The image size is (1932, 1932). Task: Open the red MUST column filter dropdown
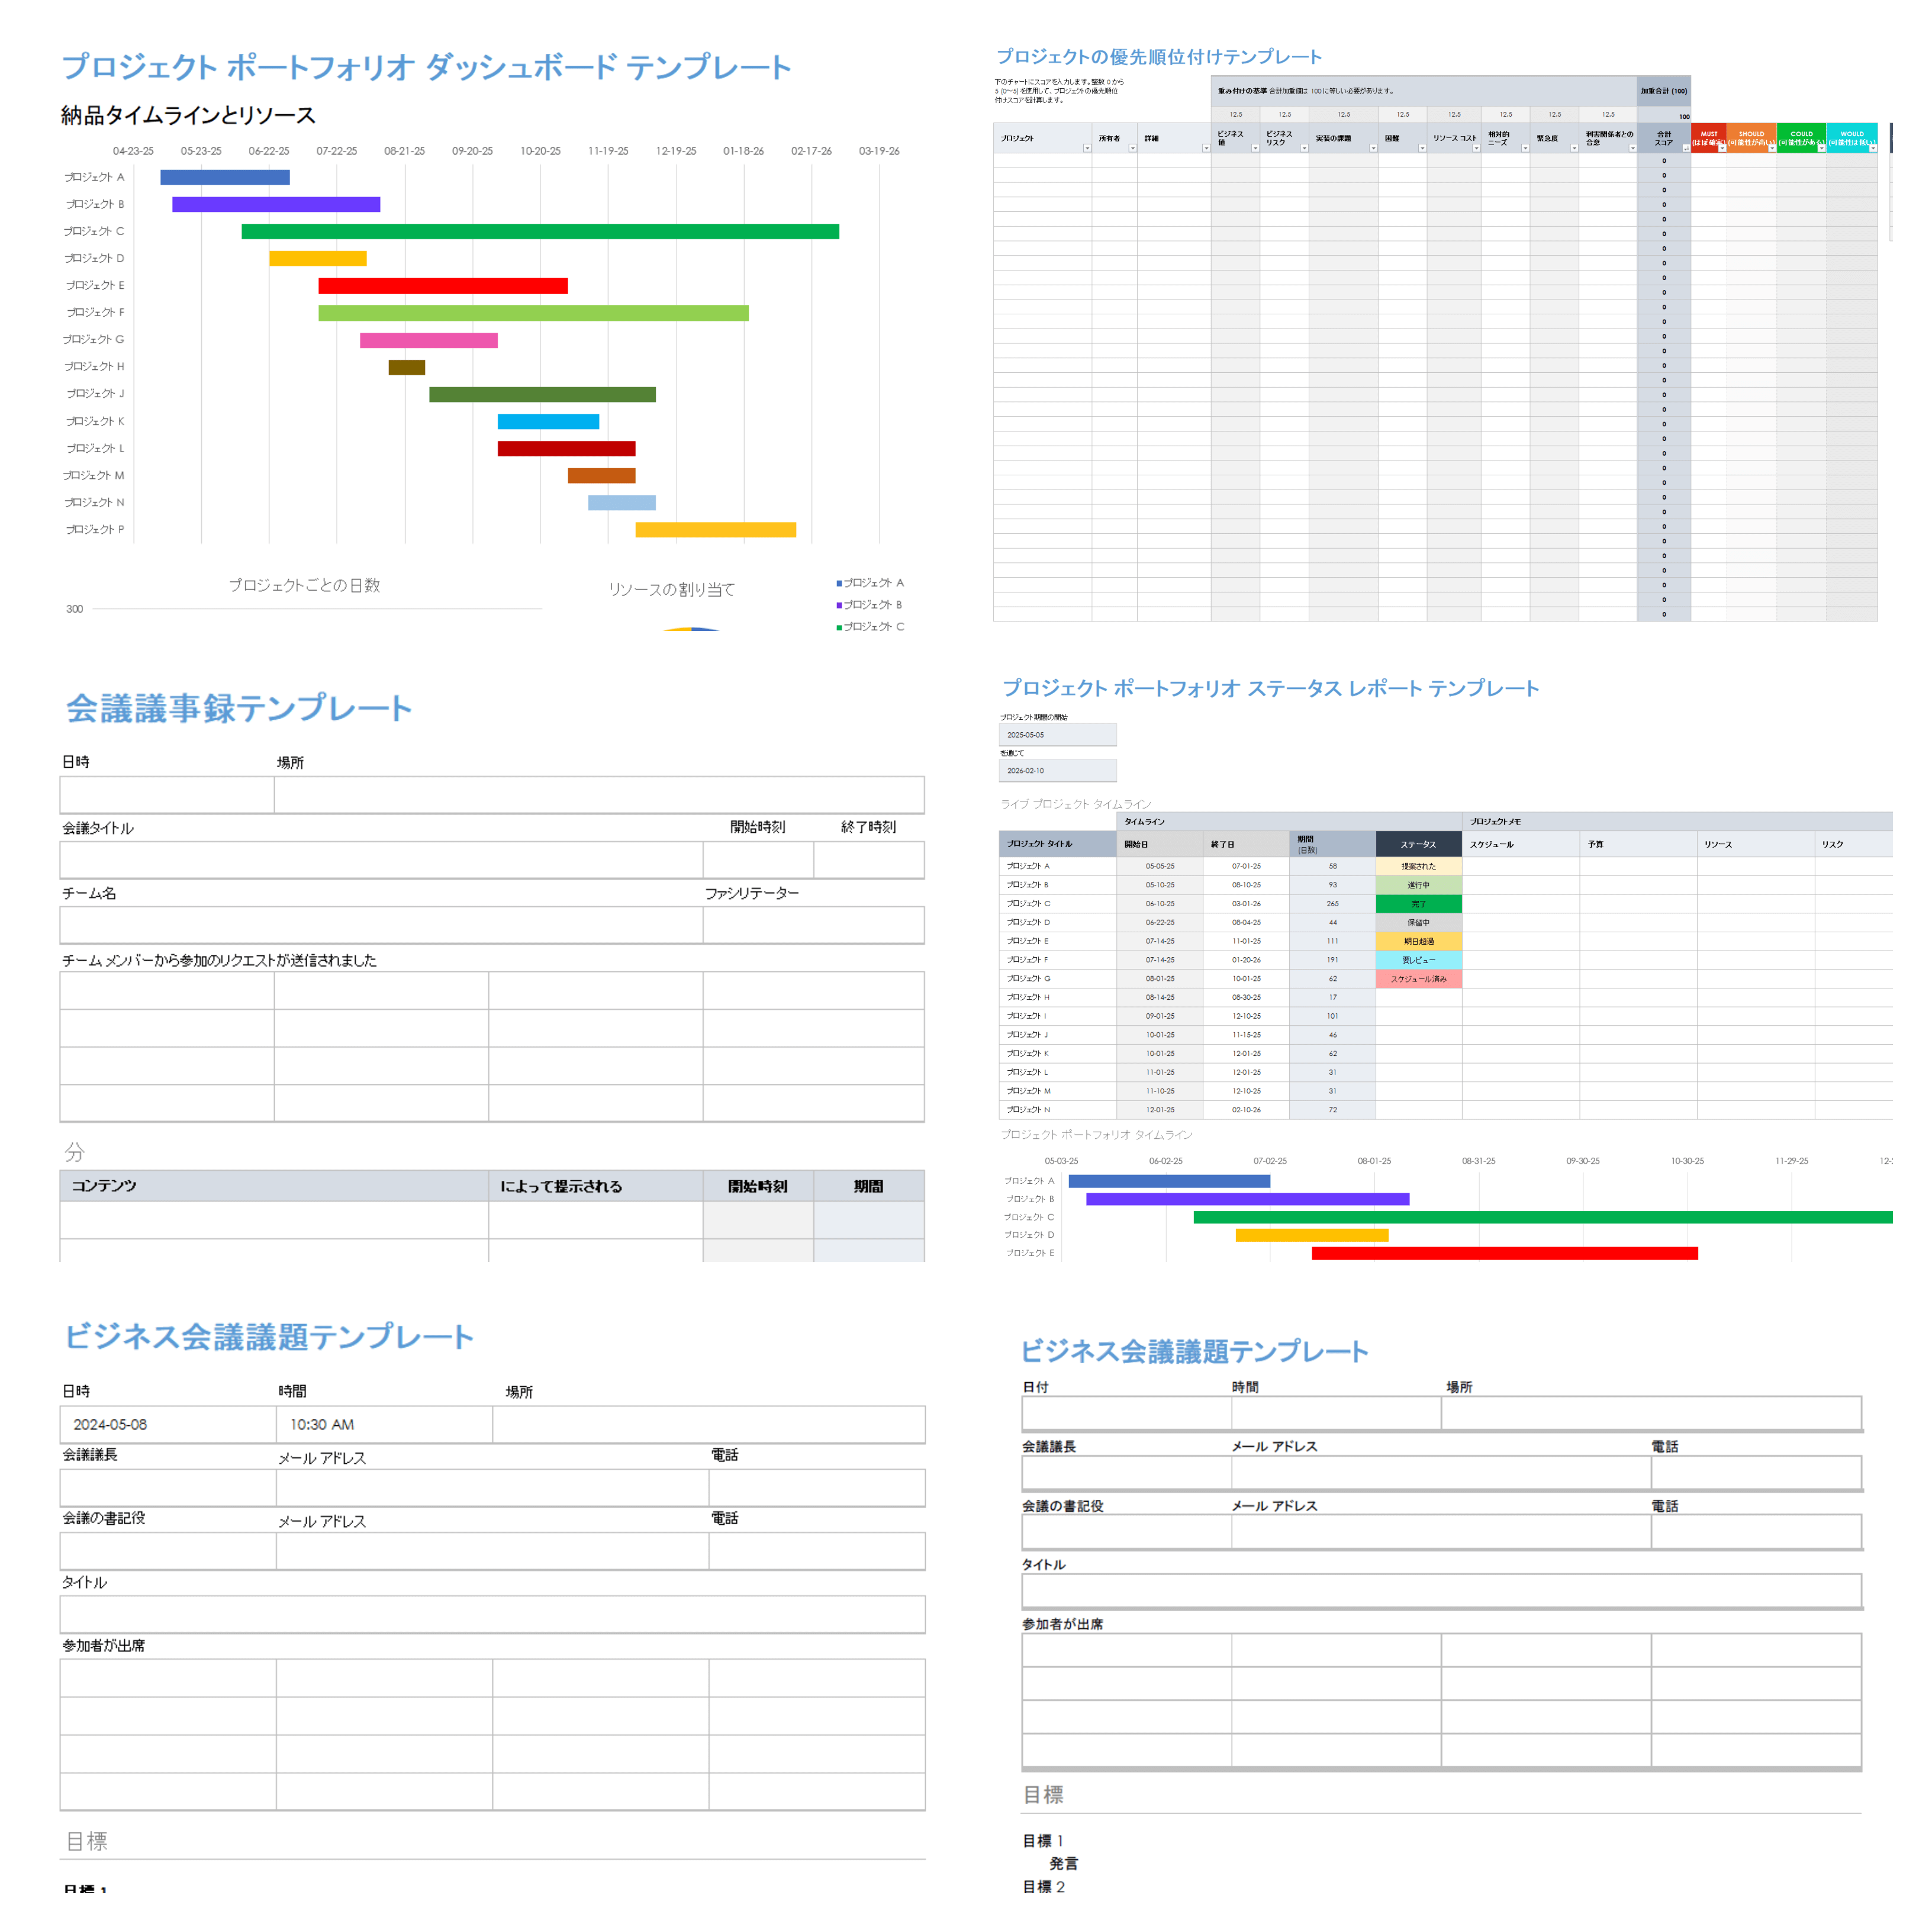tap(1722, 148)
